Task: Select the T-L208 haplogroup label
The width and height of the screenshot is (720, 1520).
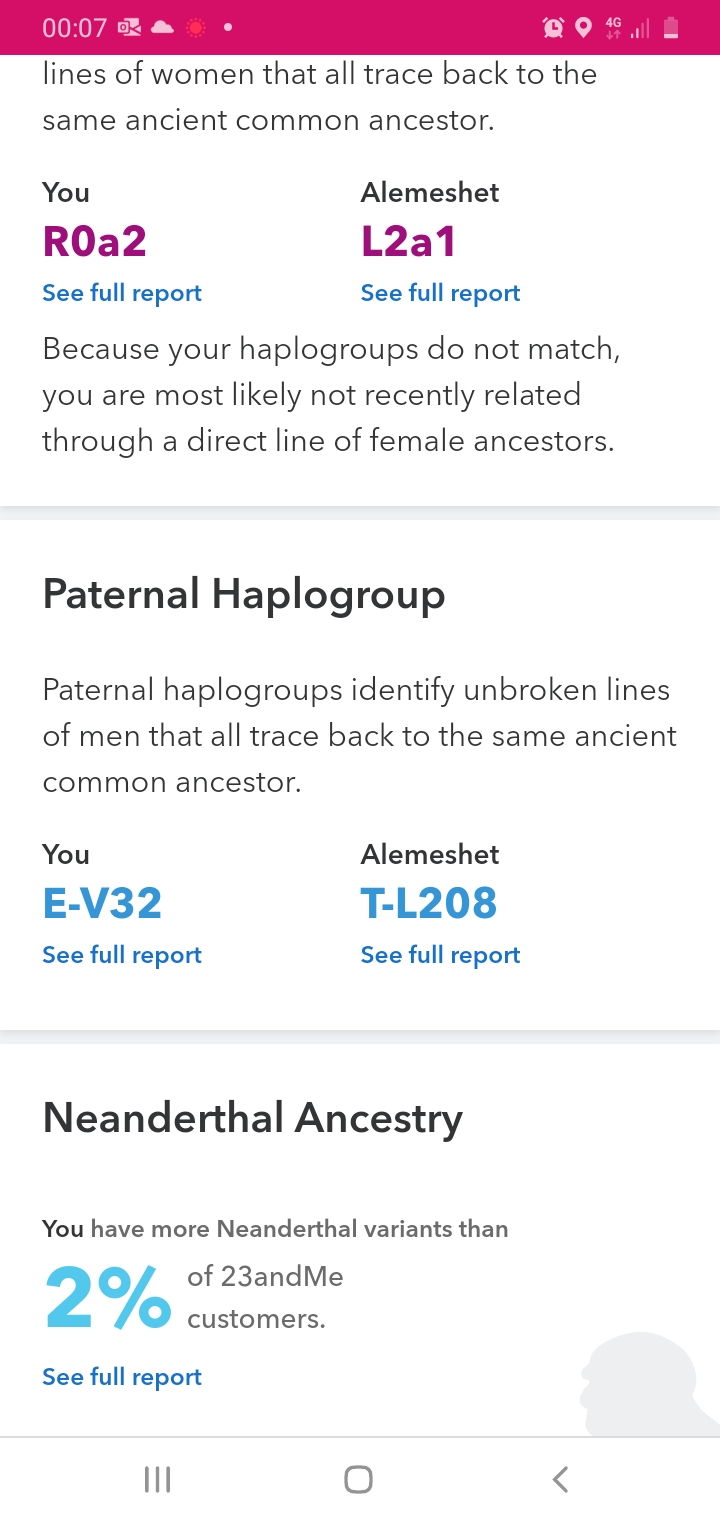Action: pos(428,903)
